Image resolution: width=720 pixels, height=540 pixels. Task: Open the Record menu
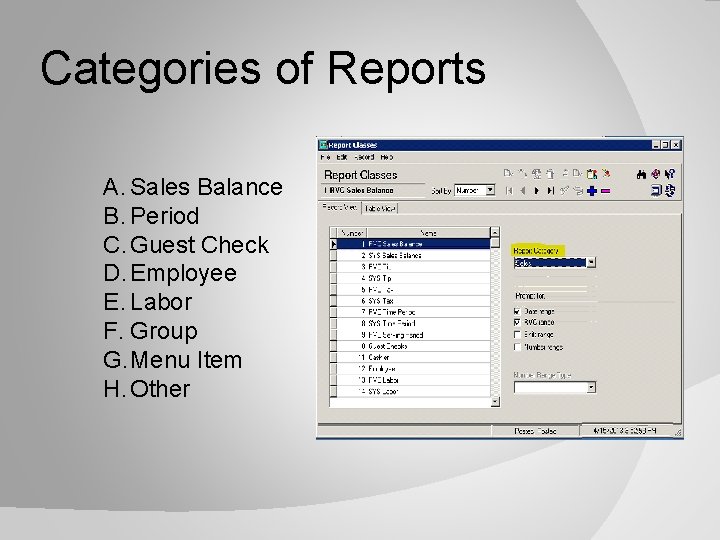pos(364,157)
